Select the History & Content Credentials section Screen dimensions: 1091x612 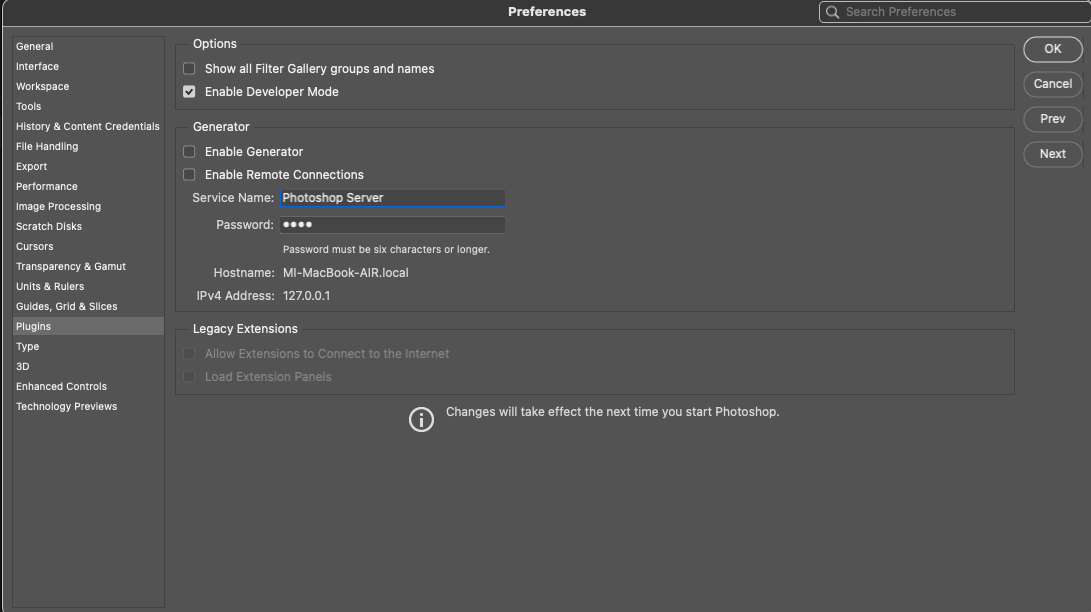click(x=88, y=126)
